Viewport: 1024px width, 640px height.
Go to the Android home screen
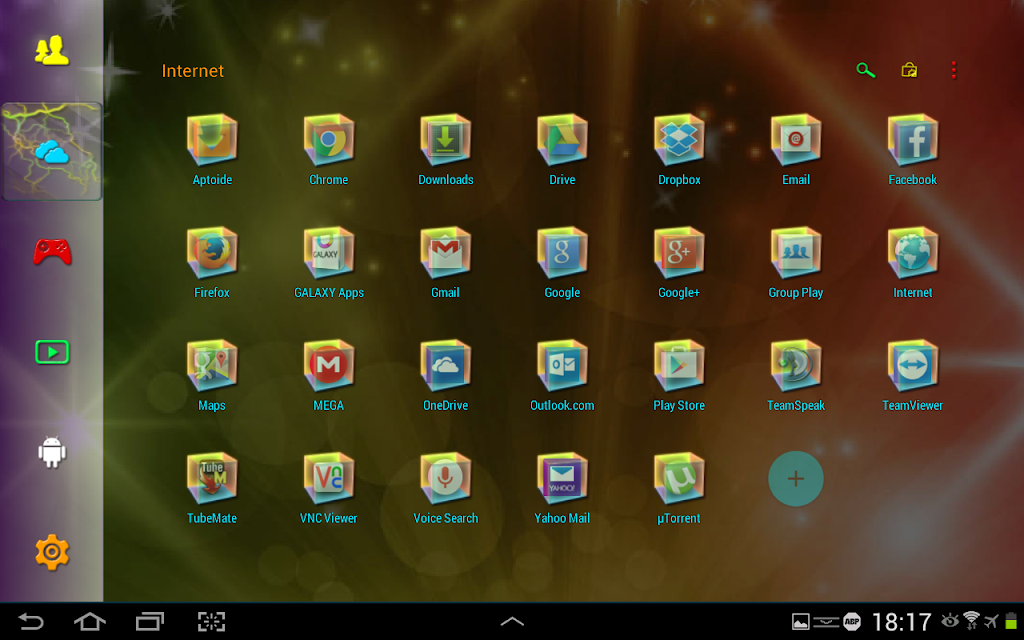90,621
